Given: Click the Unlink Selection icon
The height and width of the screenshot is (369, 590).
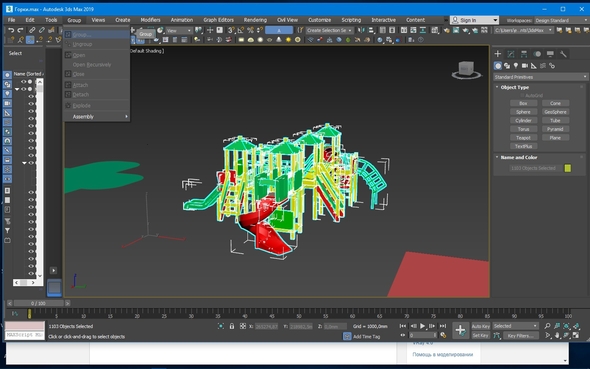Looking at the screenshot, I should [x=41, y=30].
